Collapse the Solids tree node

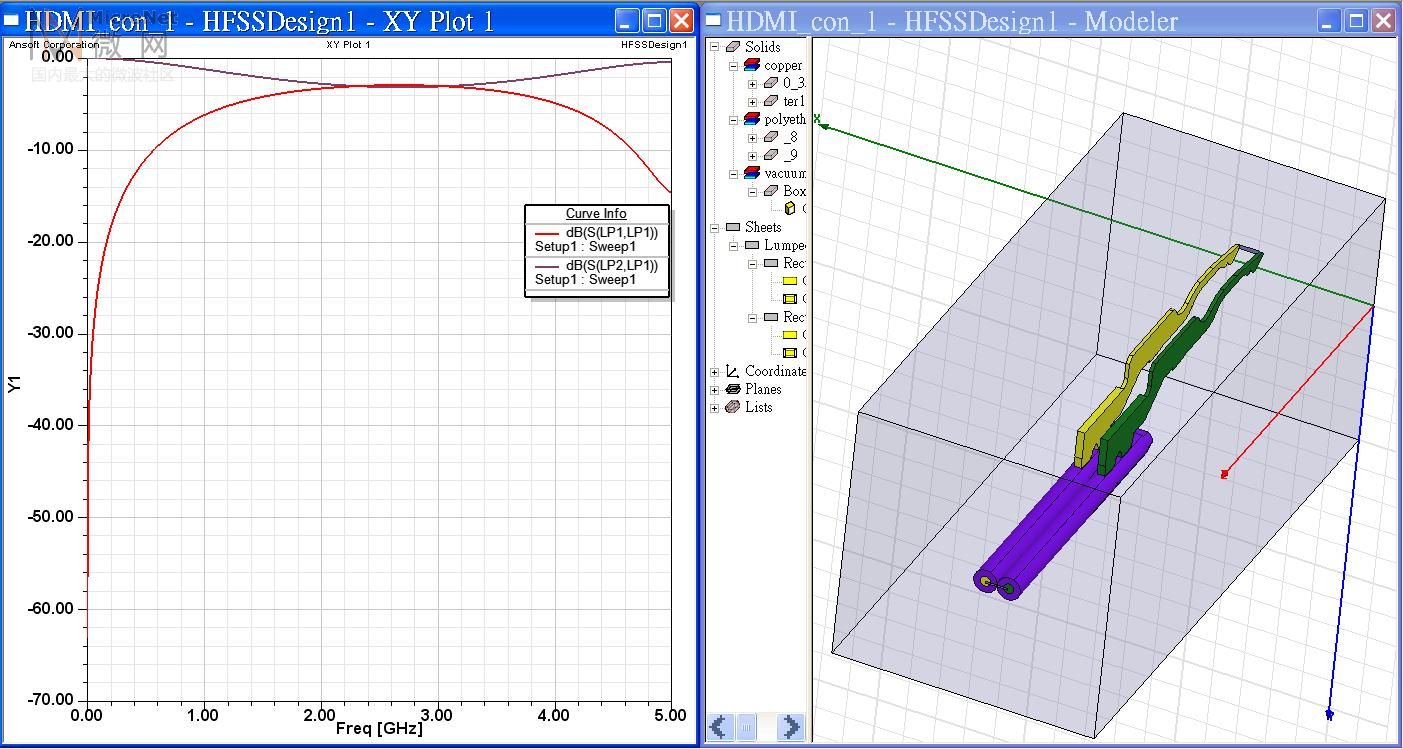[715, 47]
